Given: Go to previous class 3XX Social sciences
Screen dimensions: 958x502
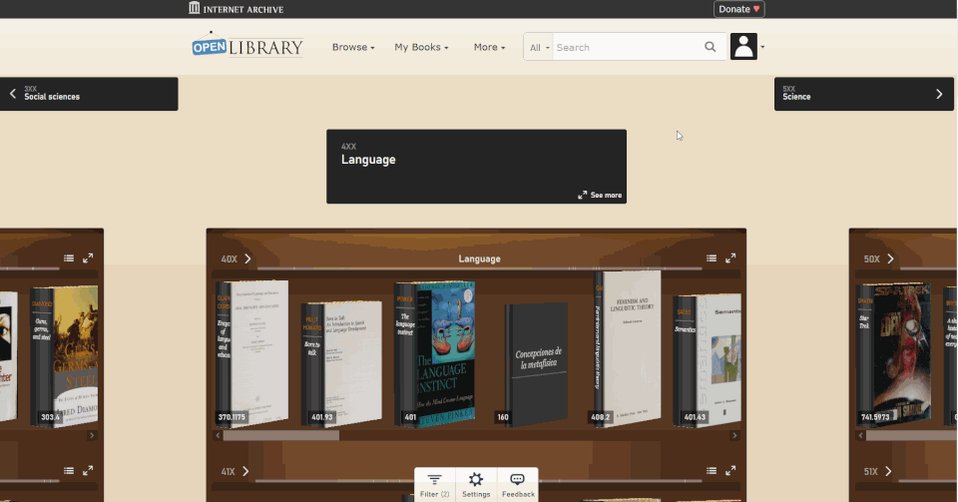Looking at the screenshot, I should 89,94.
